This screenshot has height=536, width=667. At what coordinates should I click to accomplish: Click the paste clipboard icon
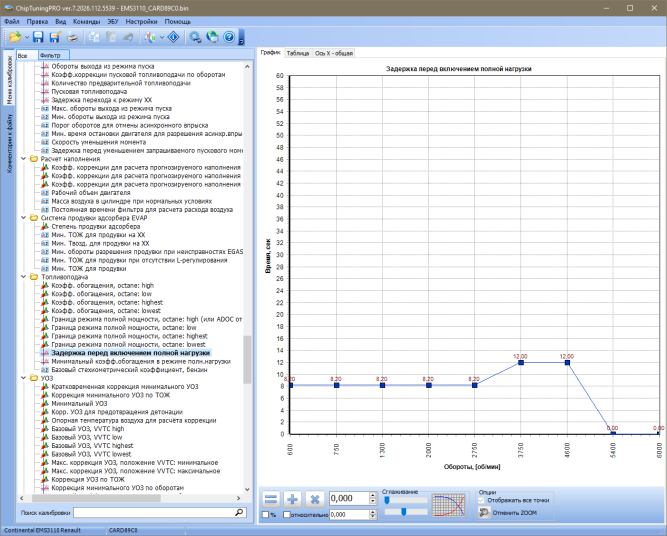[x=111, y=37]
